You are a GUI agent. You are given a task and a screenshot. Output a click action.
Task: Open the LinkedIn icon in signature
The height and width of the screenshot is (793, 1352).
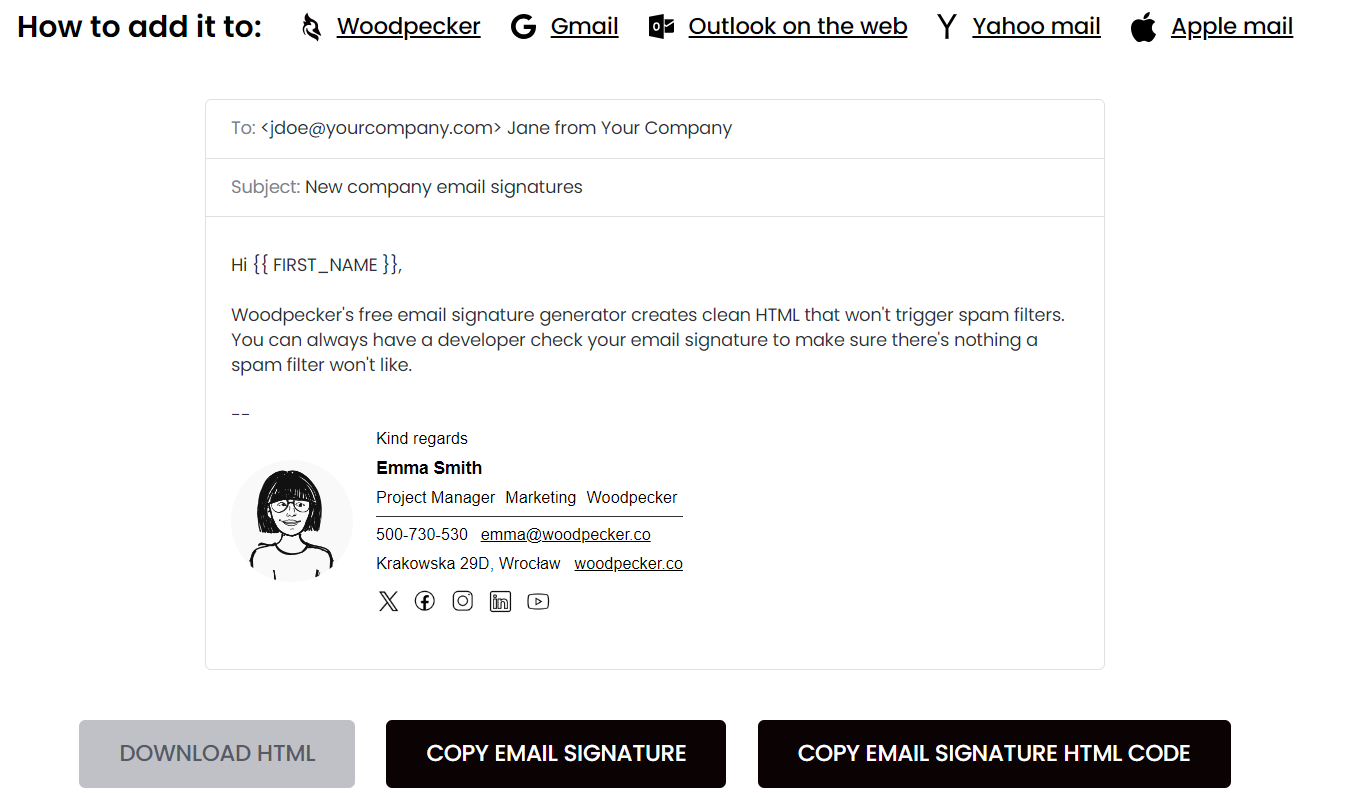point(500,601)
